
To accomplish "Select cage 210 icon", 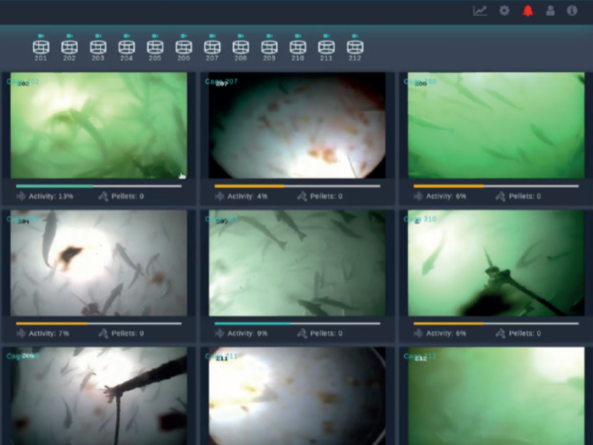I will tap(298, 47).
